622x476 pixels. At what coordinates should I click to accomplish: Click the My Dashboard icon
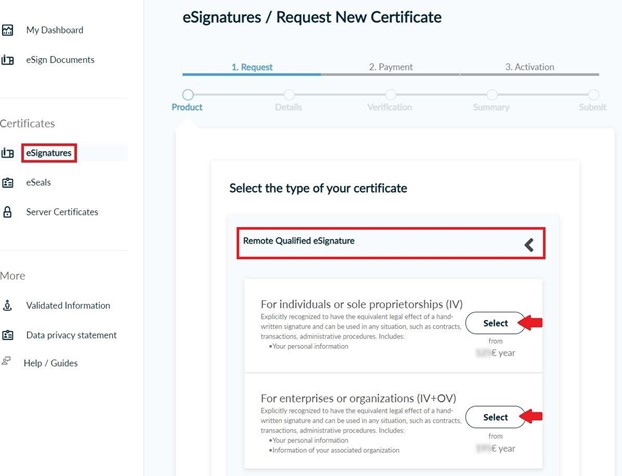8,31
